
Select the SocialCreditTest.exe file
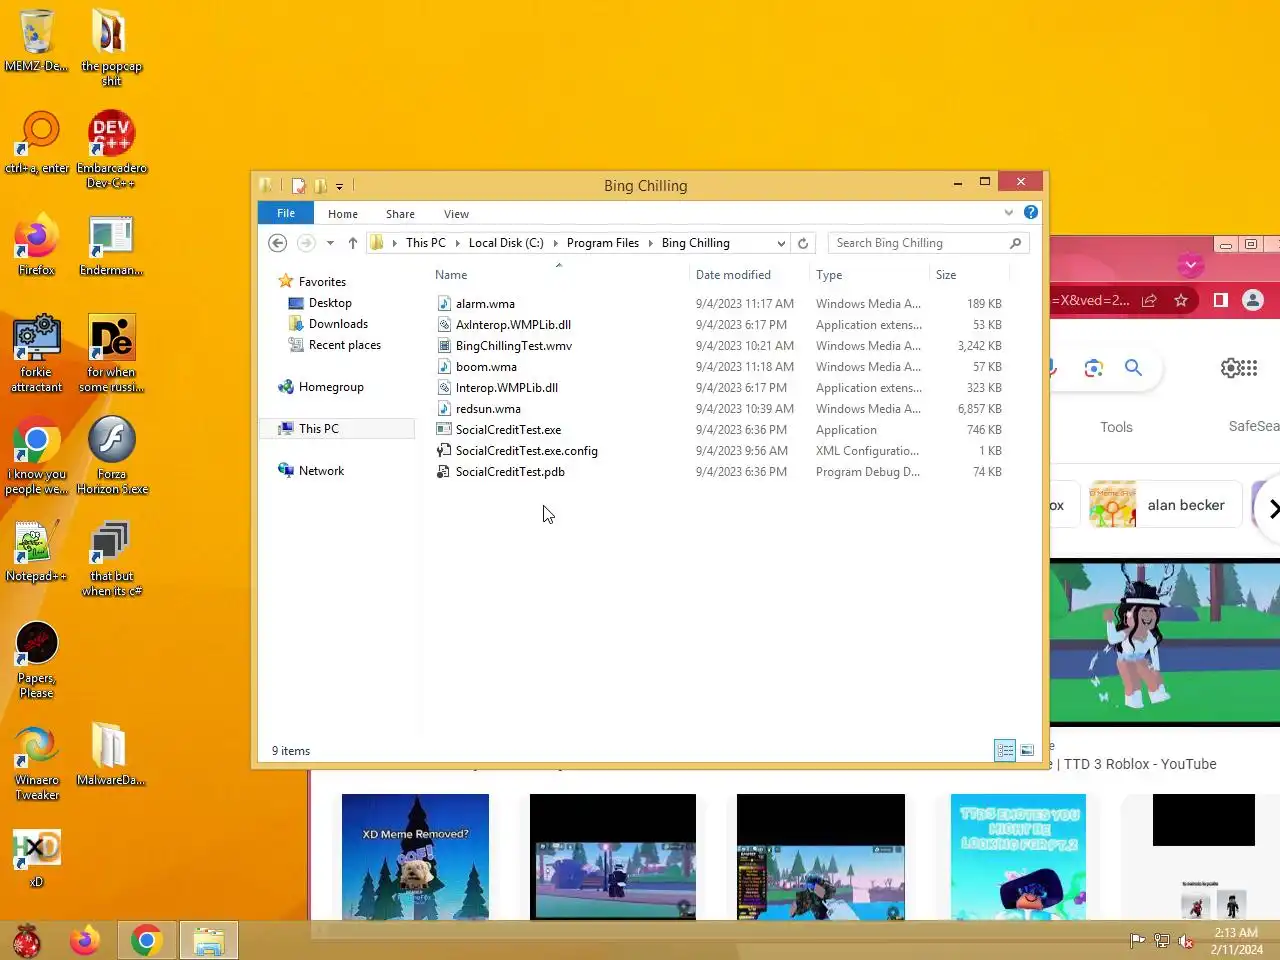tap(508, 430)
